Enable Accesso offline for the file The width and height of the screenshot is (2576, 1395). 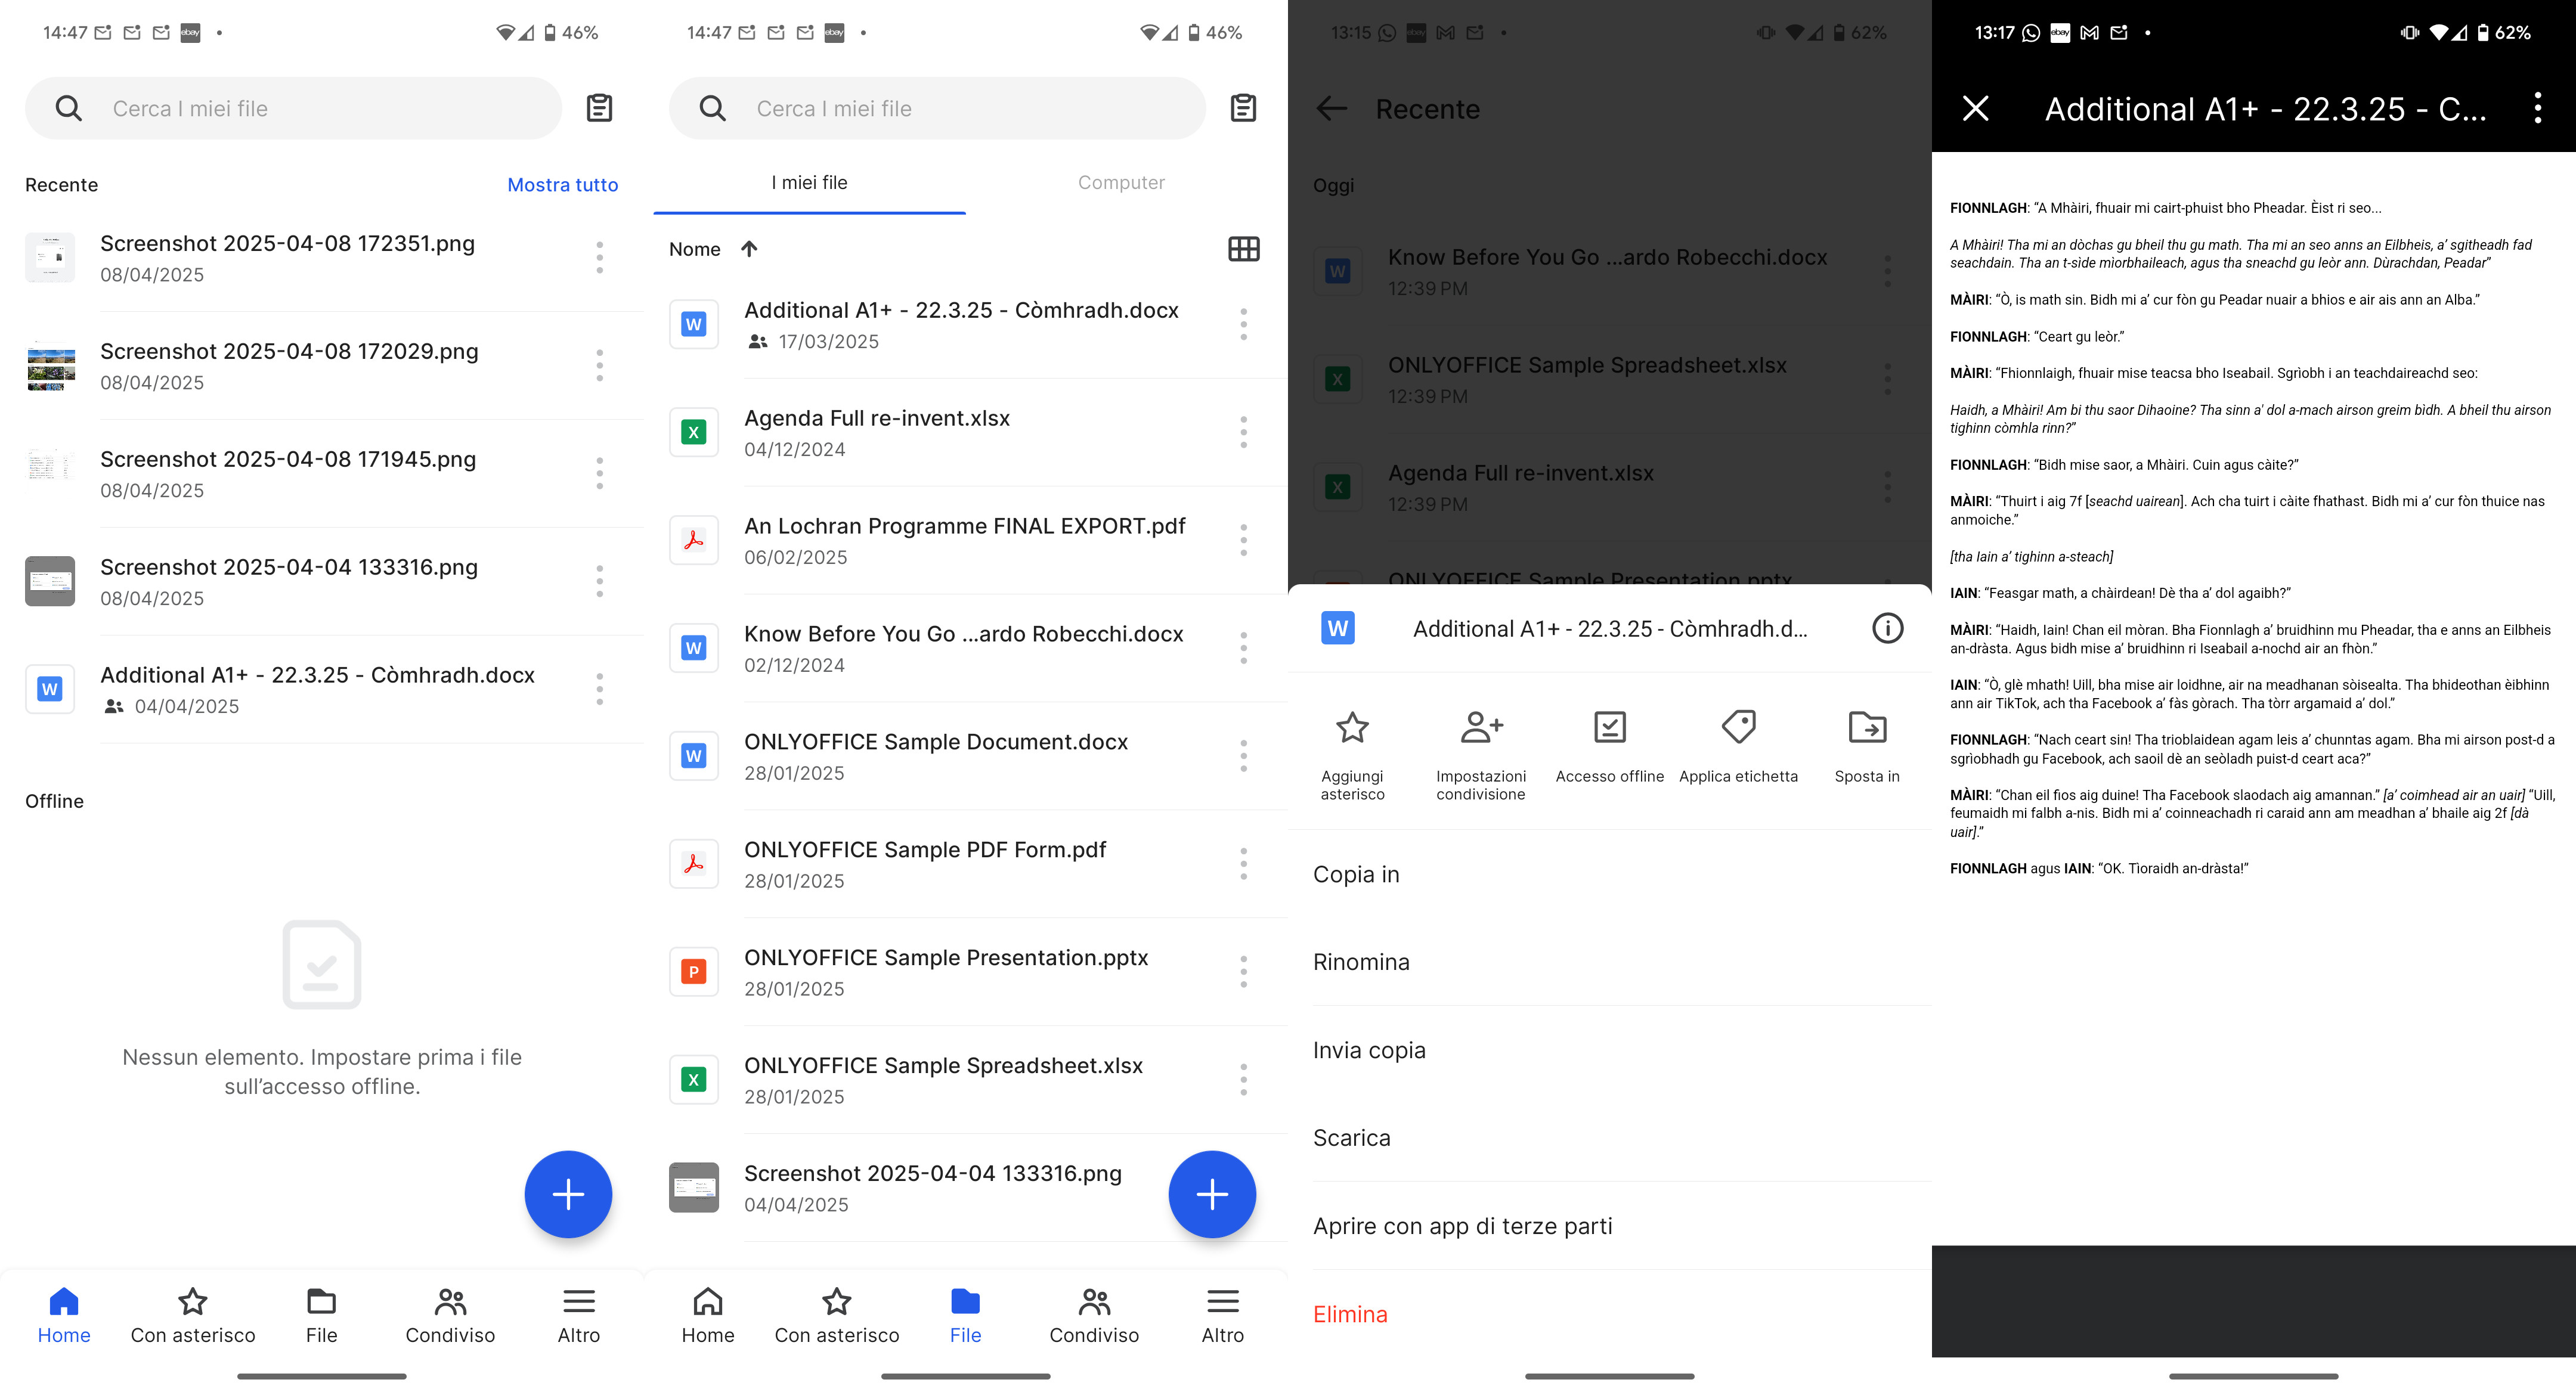(1609, 746)
